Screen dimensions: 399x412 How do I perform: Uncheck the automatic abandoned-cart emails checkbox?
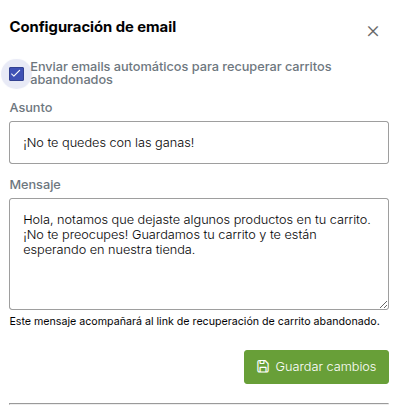(16, 74)
